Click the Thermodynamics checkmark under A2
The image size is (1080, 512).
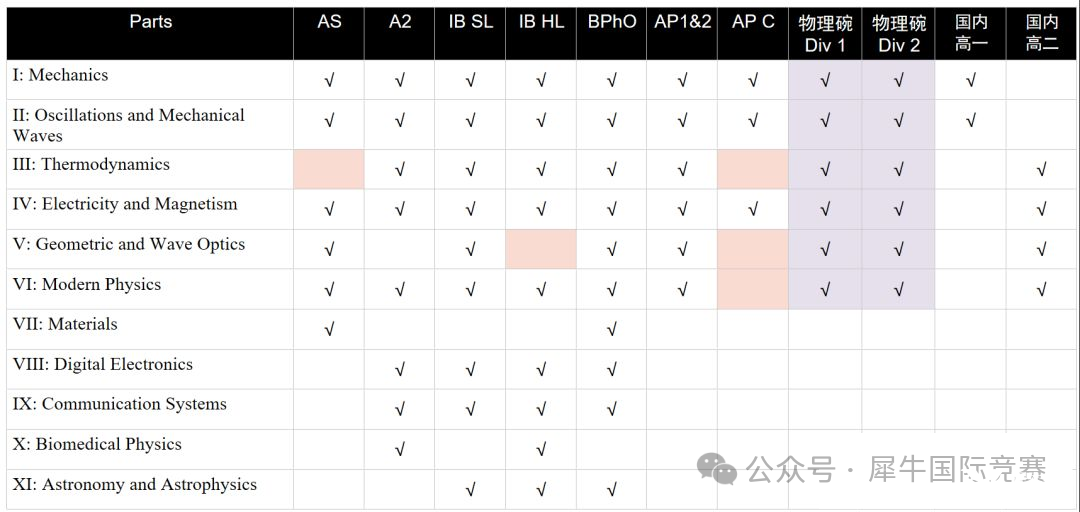[x=399, y=170]
